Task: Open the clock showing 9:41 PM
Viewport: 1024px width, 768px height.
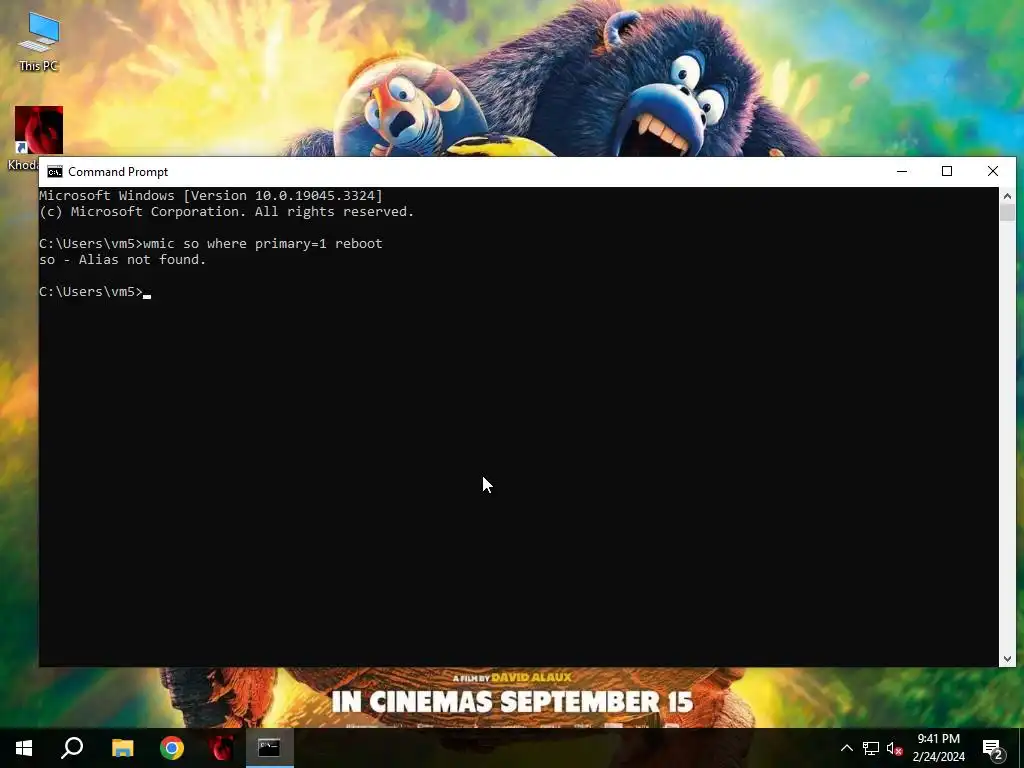Action: [938, 748]
